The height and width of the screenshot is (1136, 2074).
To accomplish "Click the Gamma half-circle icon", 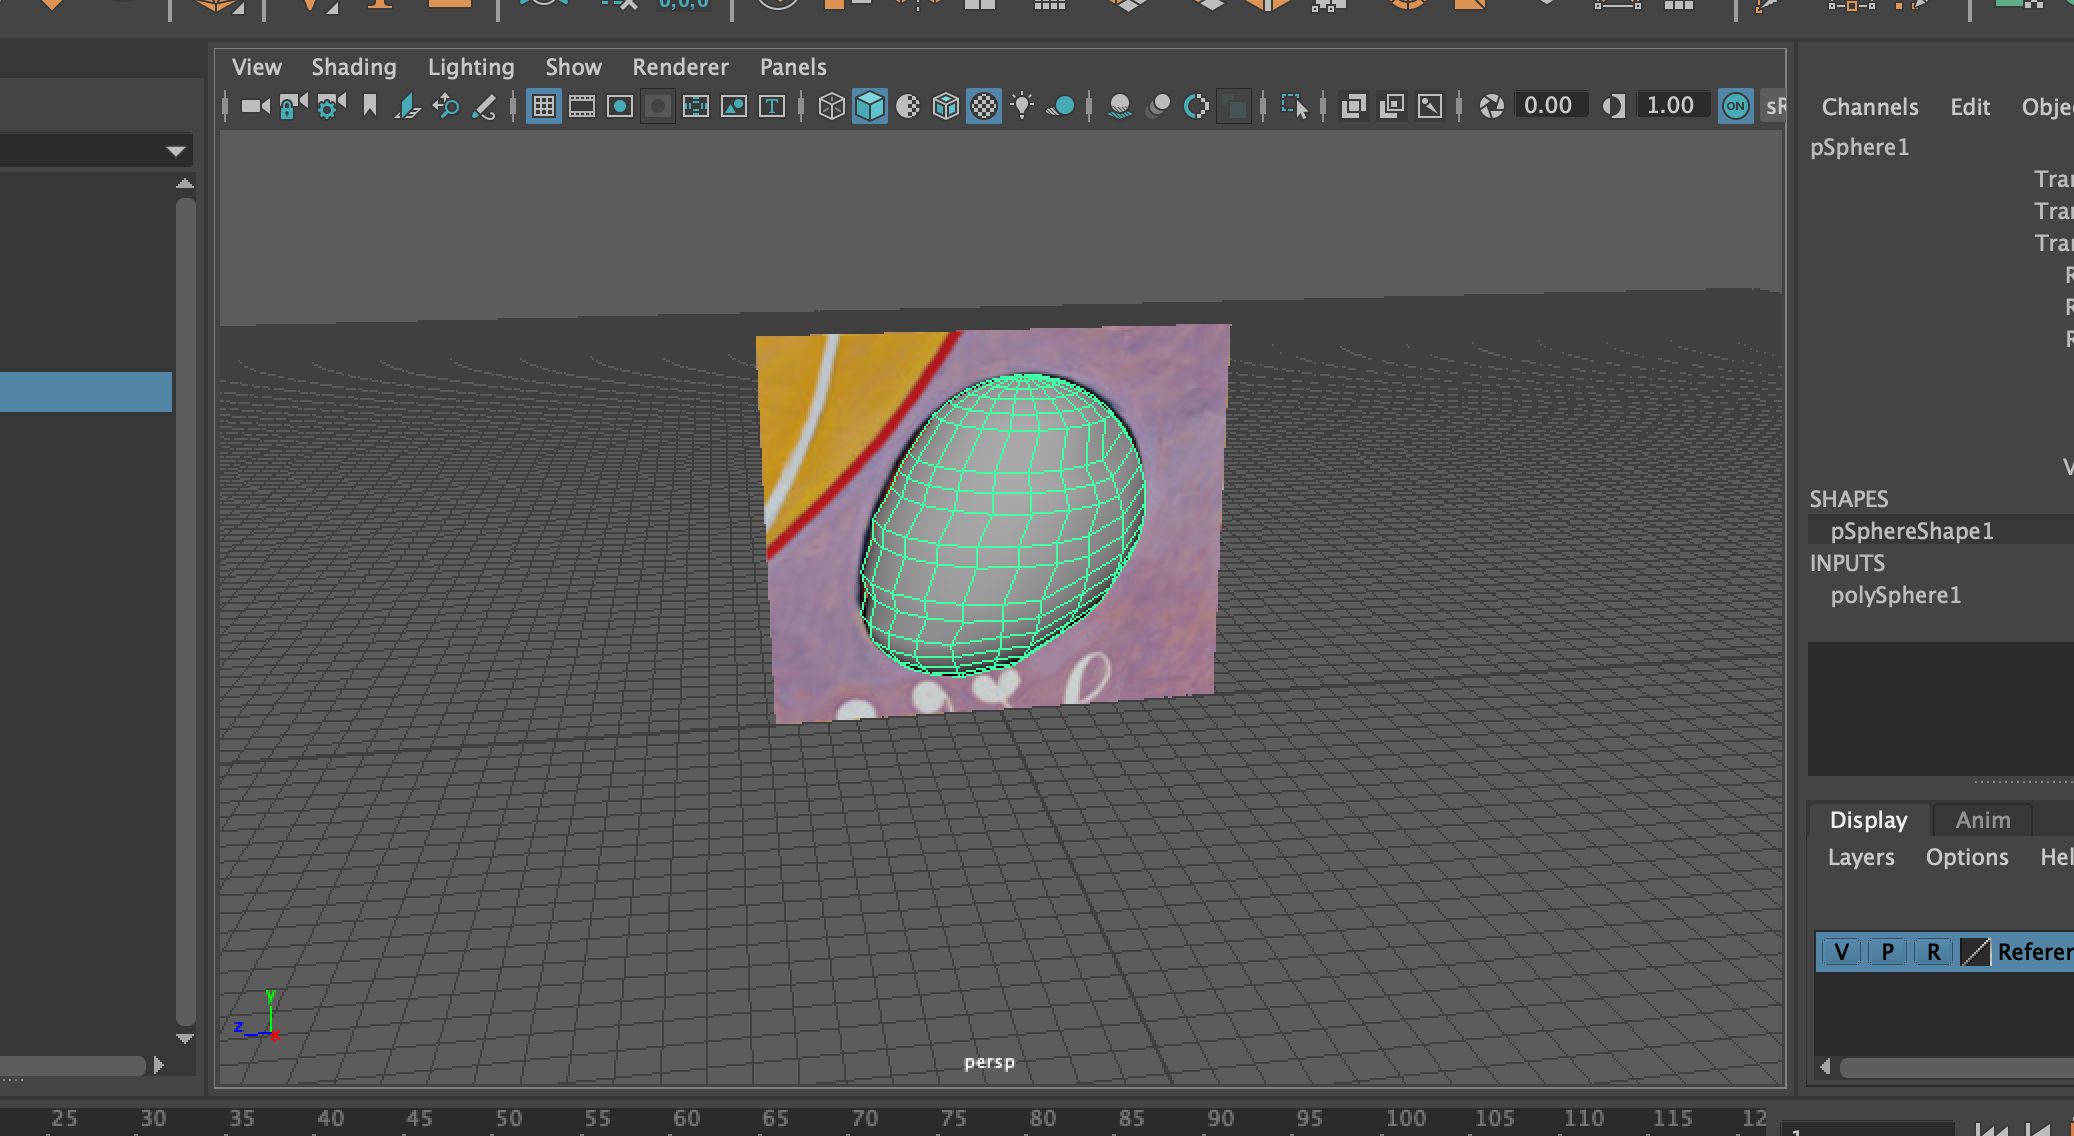I will [1613, 106].
